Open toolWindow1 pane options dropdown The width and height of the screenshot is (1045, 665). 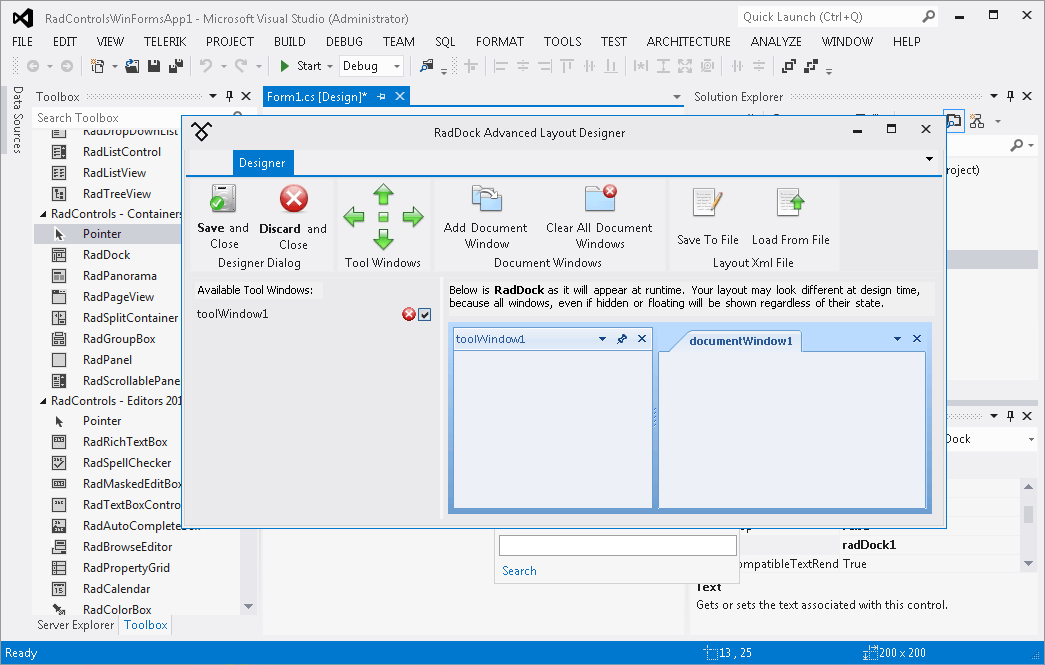point(602,339)
